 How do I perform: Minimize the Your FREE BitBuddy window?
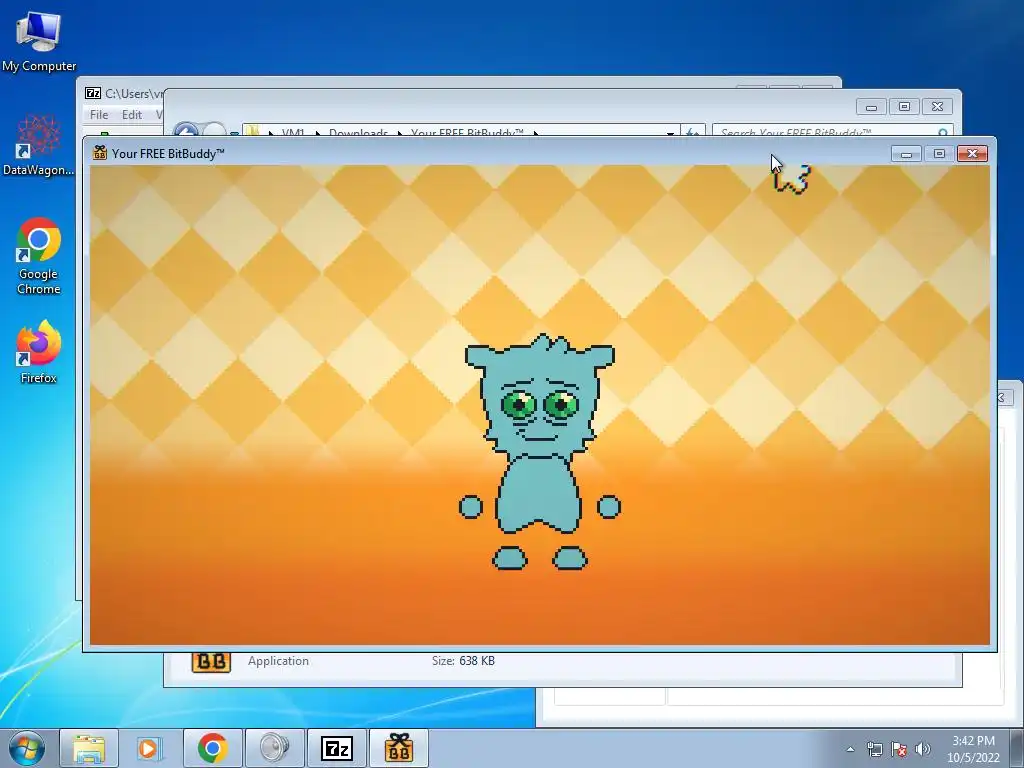click(x=906, y=153)
